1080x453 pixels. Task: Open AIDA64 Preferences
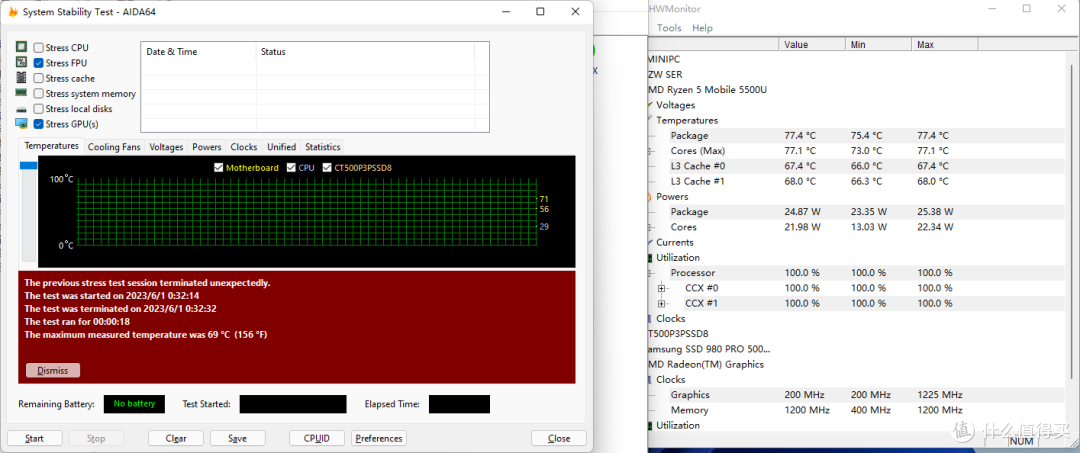379,438
